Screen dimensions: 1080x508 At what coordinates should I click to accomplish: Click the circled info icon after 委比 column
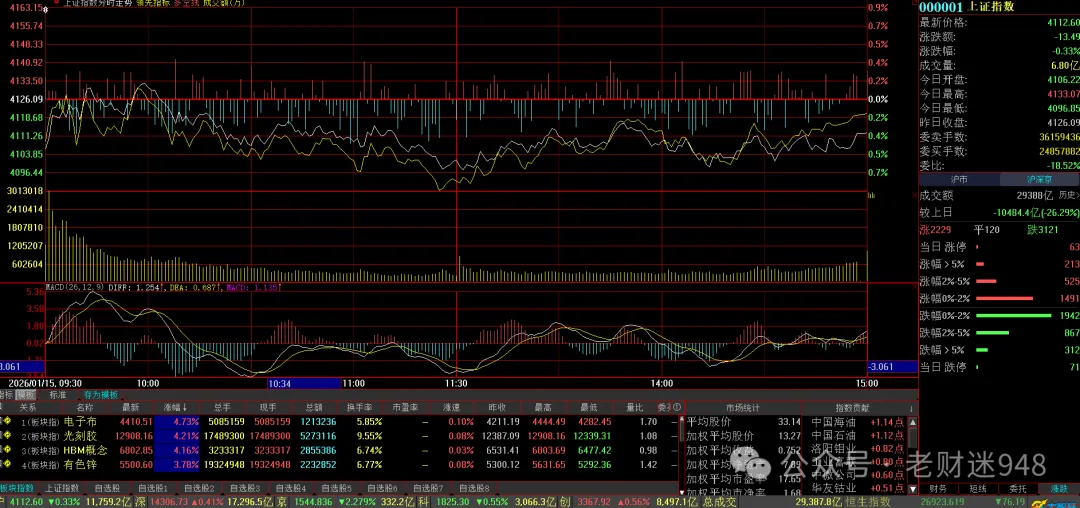tap(677, 408)
